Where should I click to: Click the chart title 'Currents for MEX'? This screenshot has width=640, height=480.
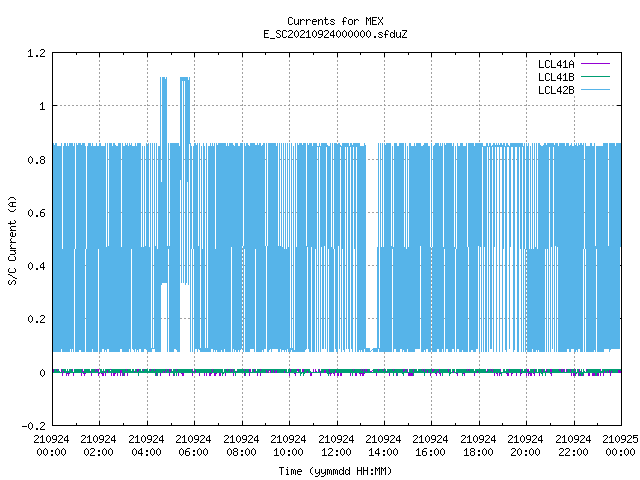[x=335, y=21]
